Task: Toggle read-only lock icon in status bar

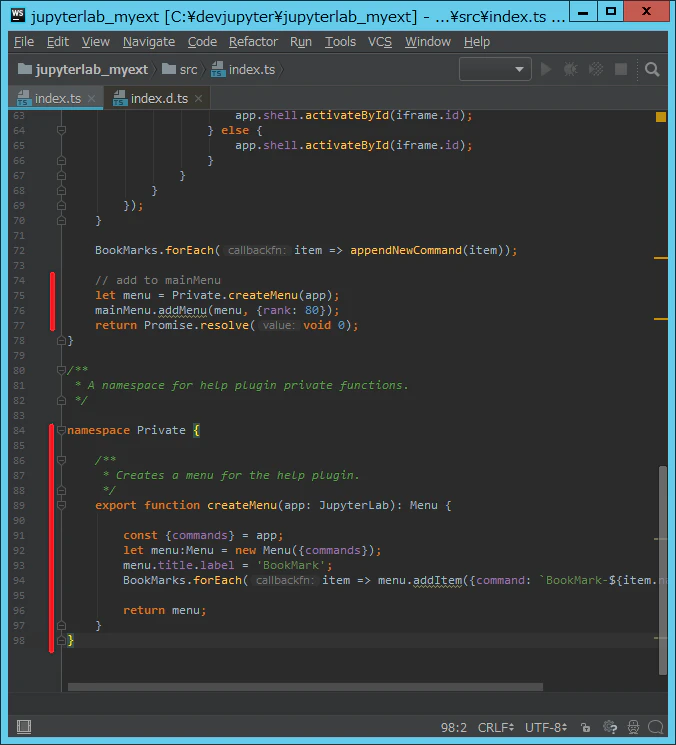Action: pyautogui.click(x=585, y=727)
